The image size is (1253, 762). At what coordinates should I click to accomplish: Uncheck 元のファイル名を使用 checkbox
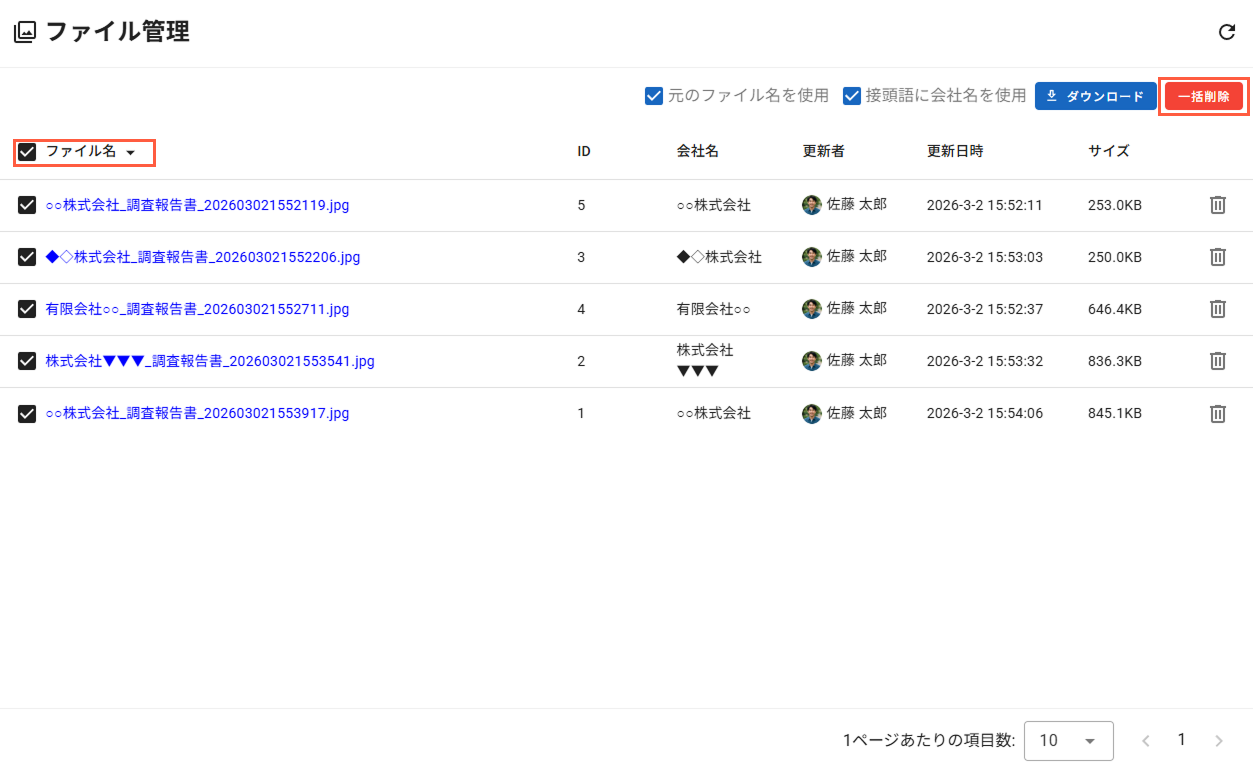point(654,96)
